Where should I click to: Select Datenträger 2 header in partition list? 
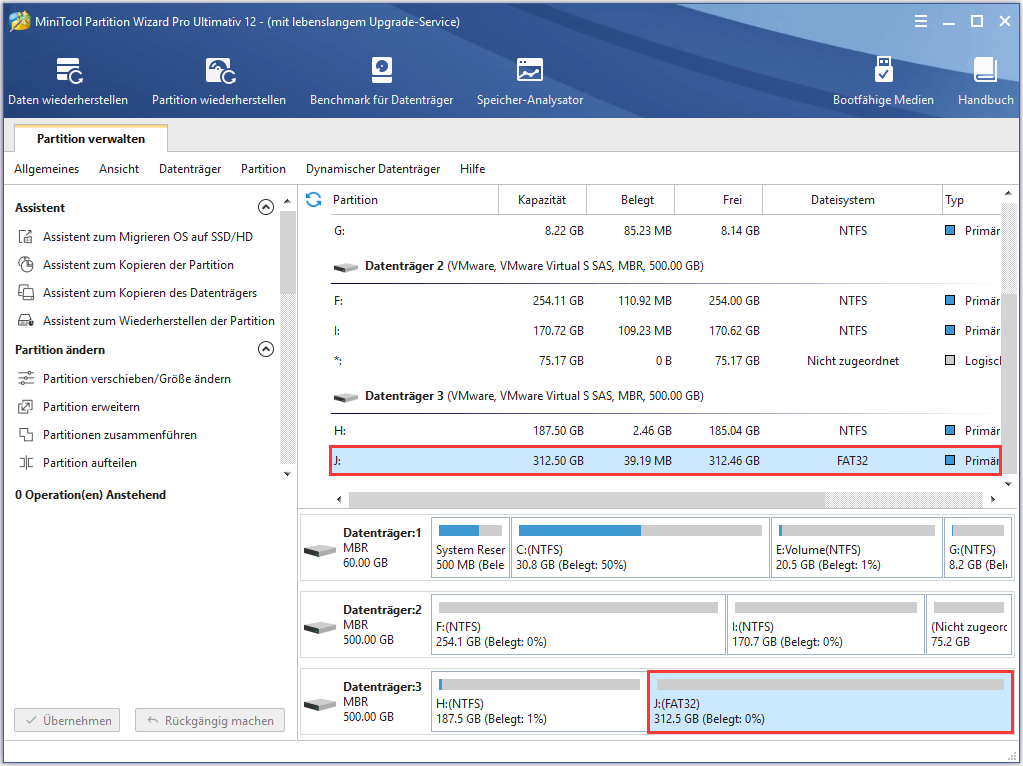click(519, 266)
